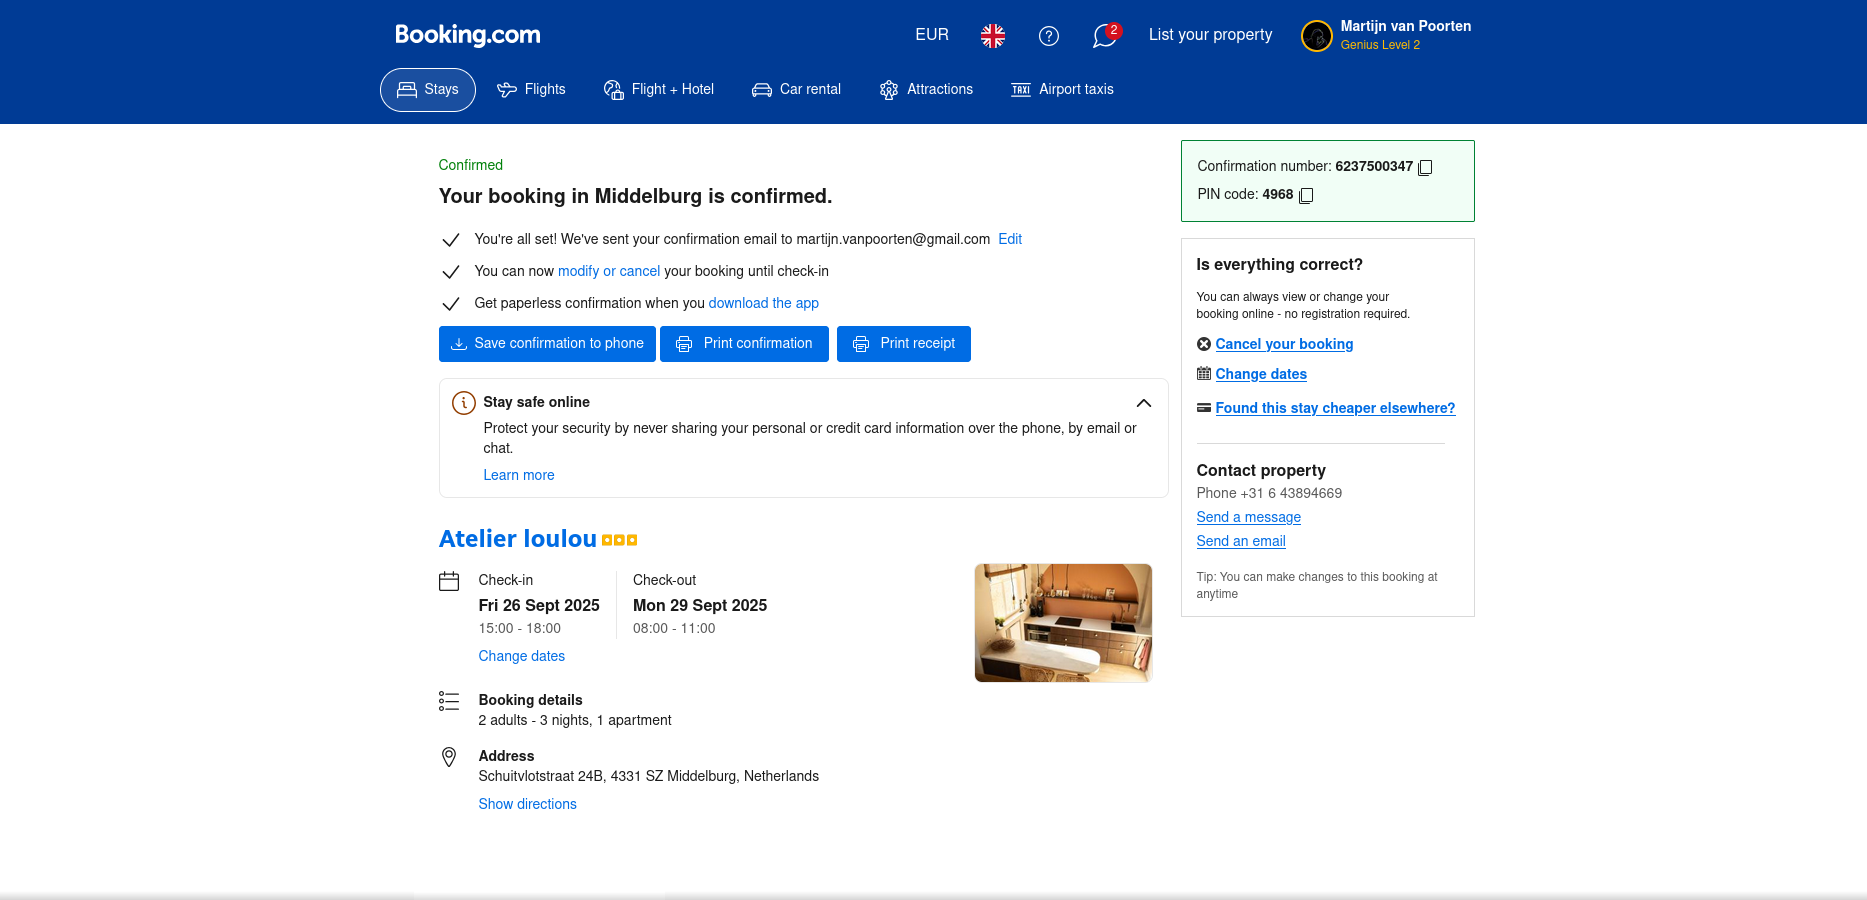The image size is (1867, 900).
Task: Go to Airport taxis tab
Action: point(1062,90)
